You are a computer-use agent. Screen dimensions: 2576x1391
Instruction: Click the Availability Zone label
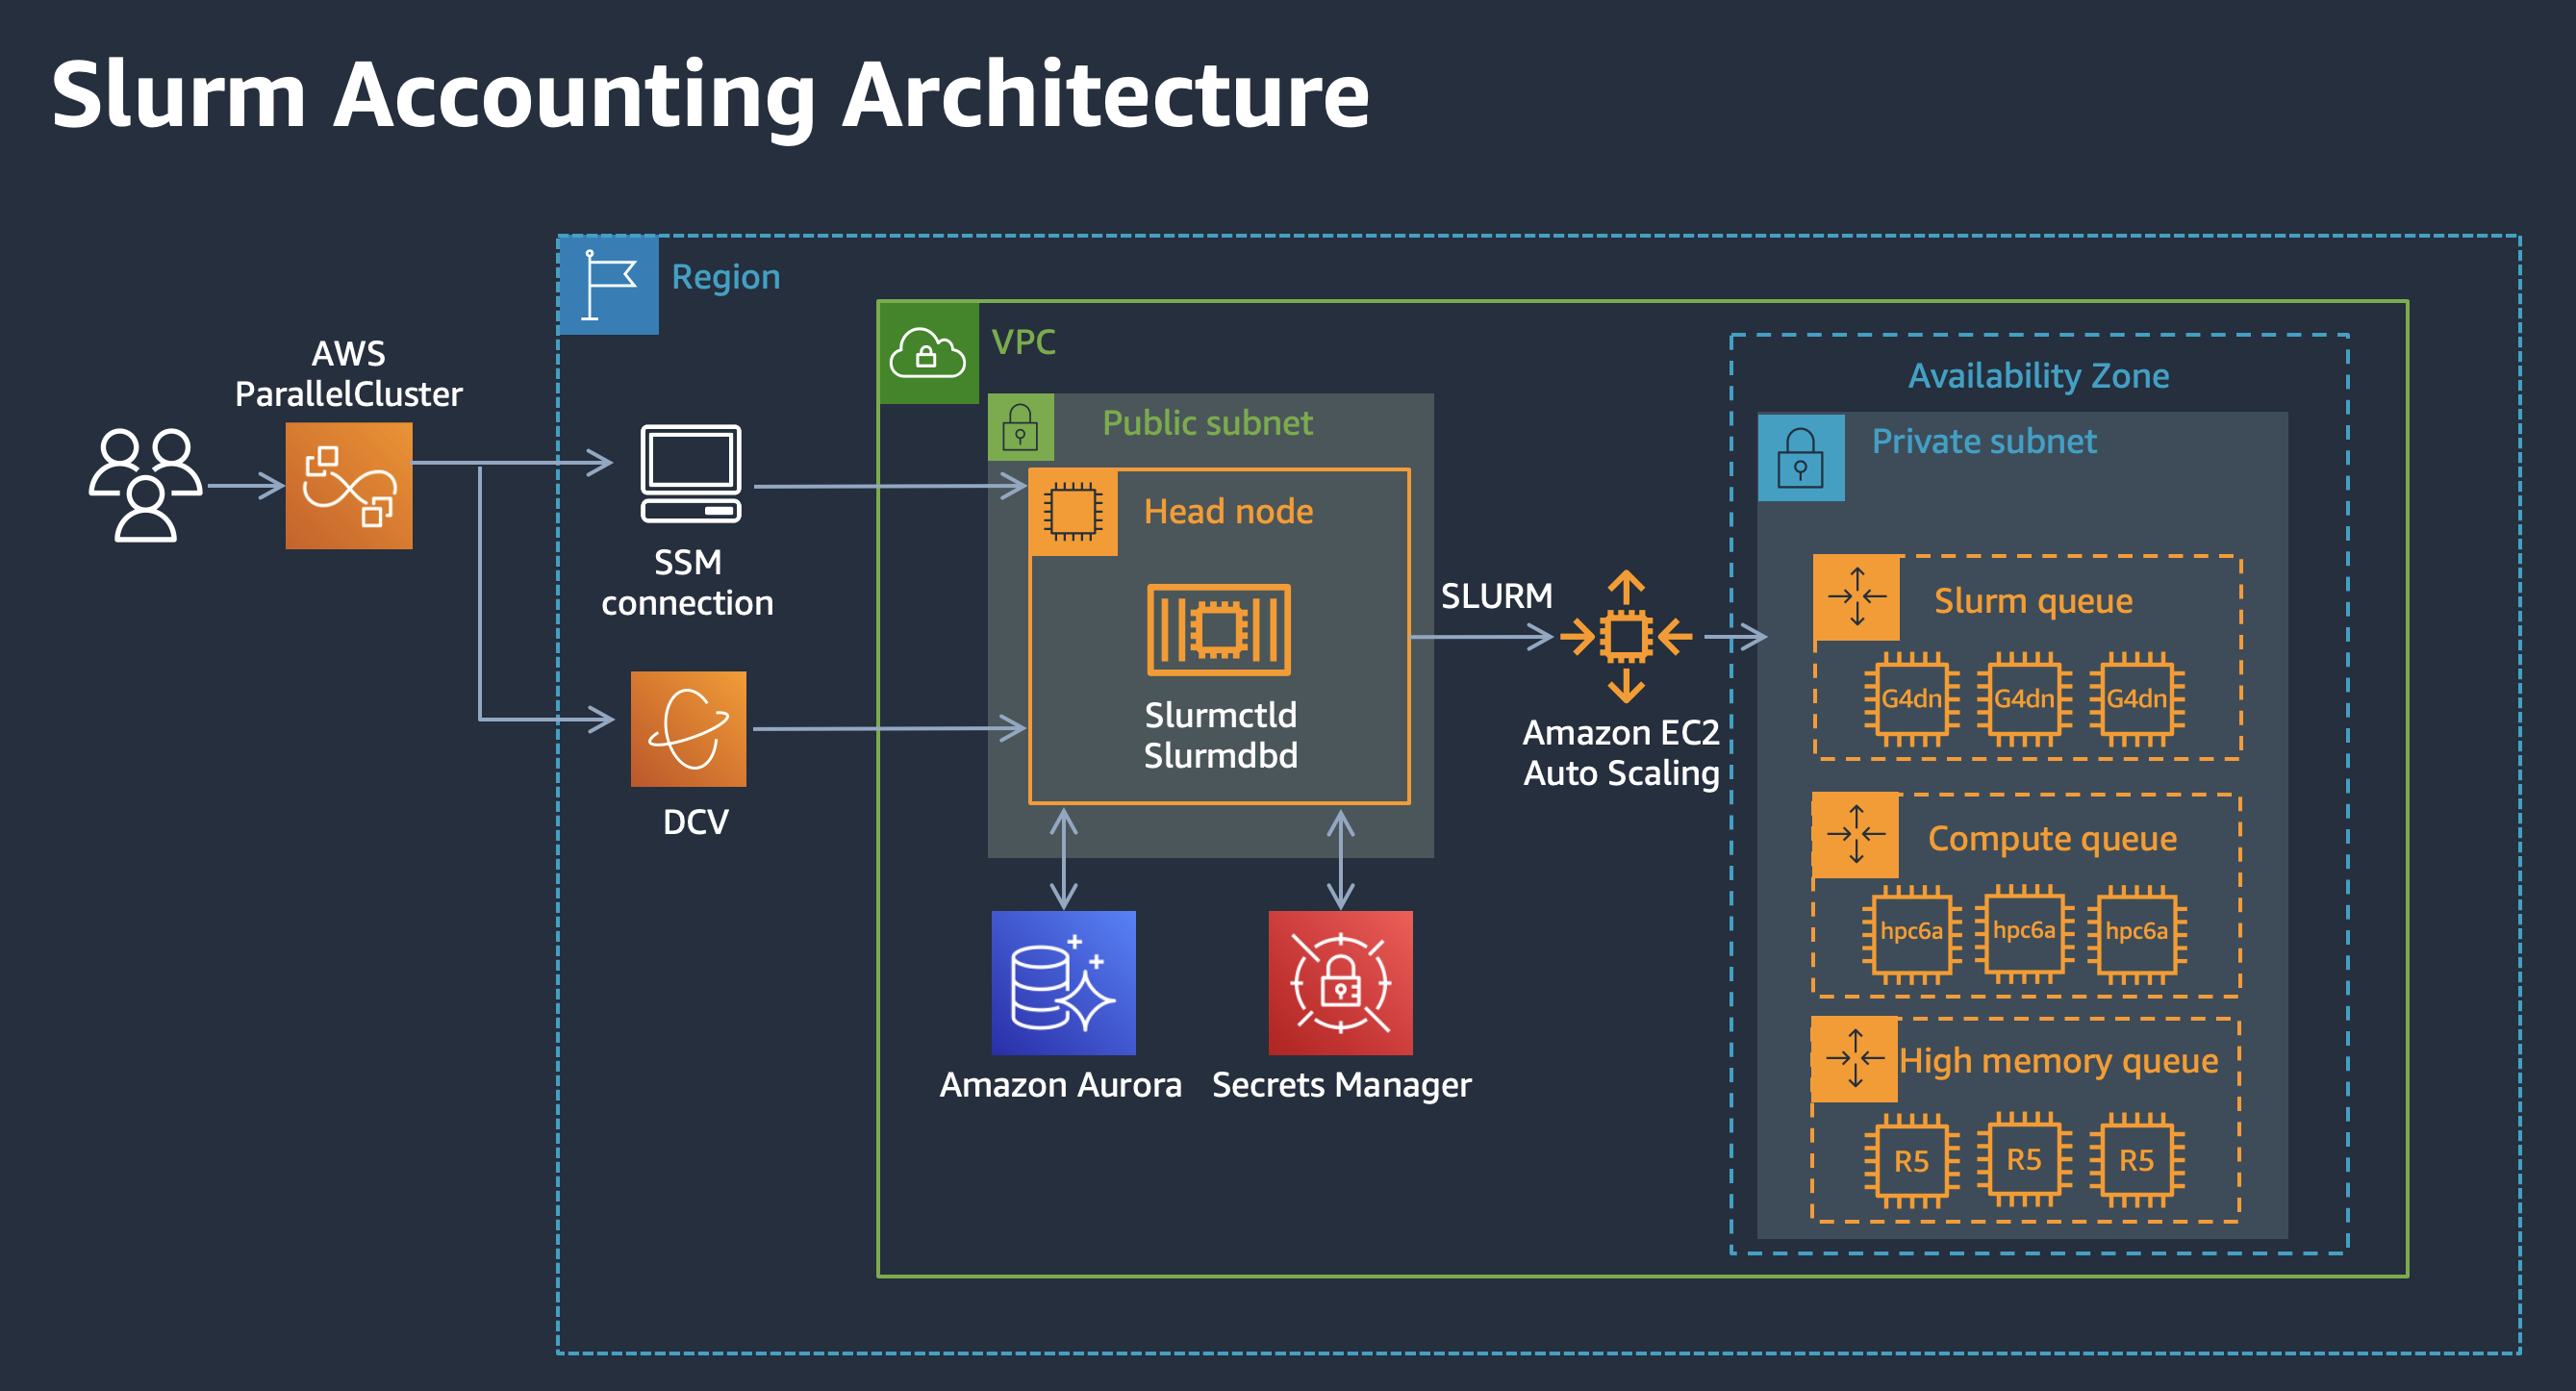pos(2039,376)
